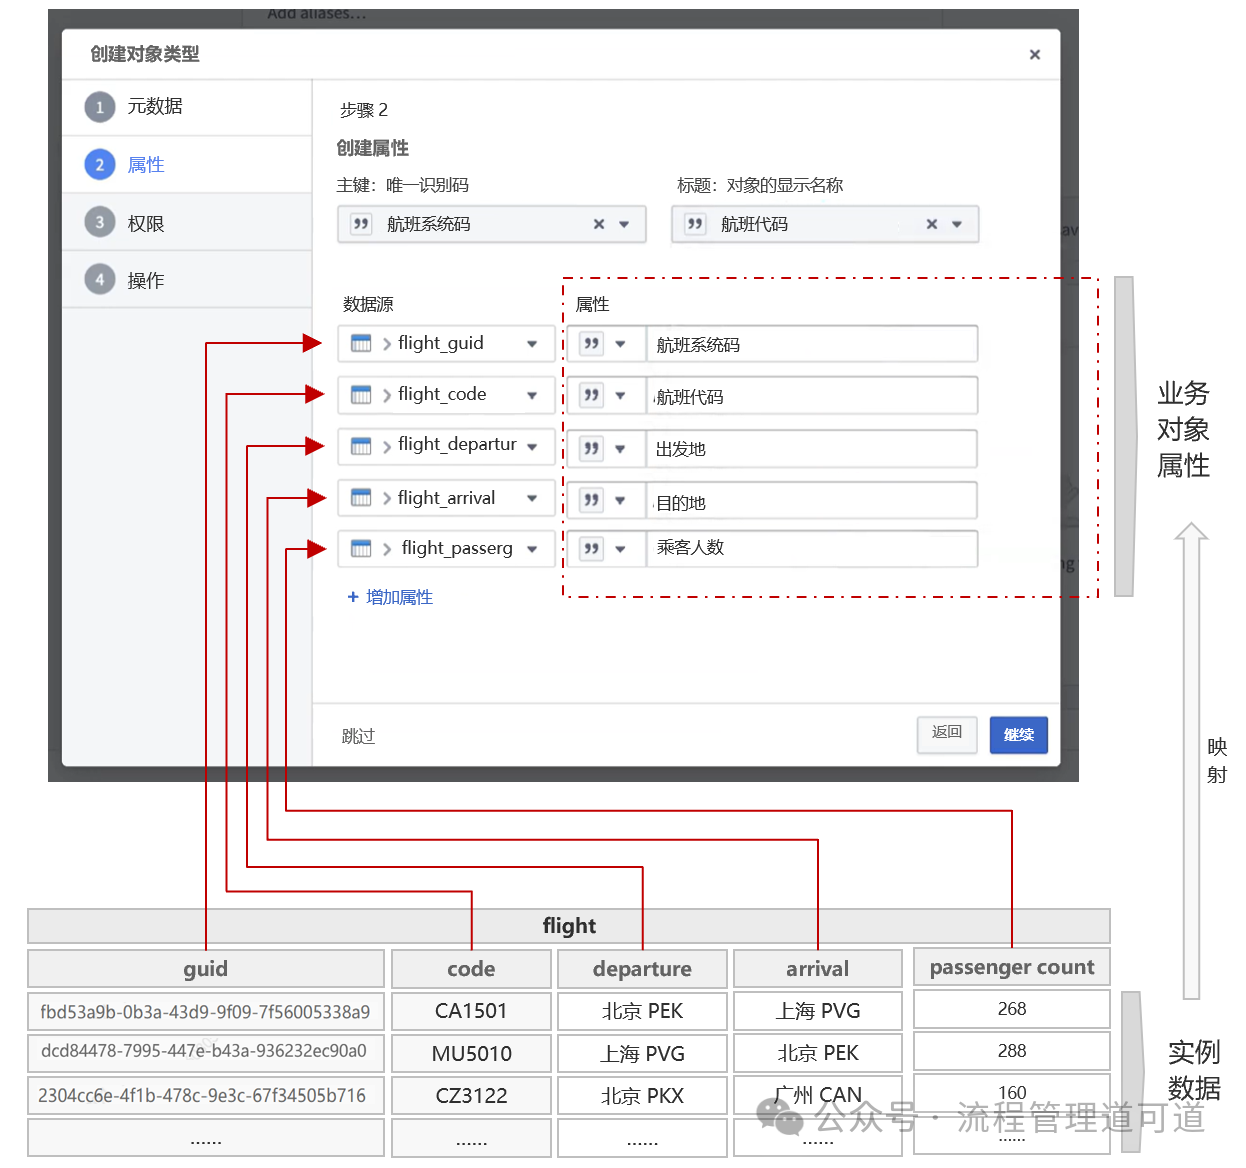Go to step 1 元数据
The image size is (1246, 1168).
point(154,107)
